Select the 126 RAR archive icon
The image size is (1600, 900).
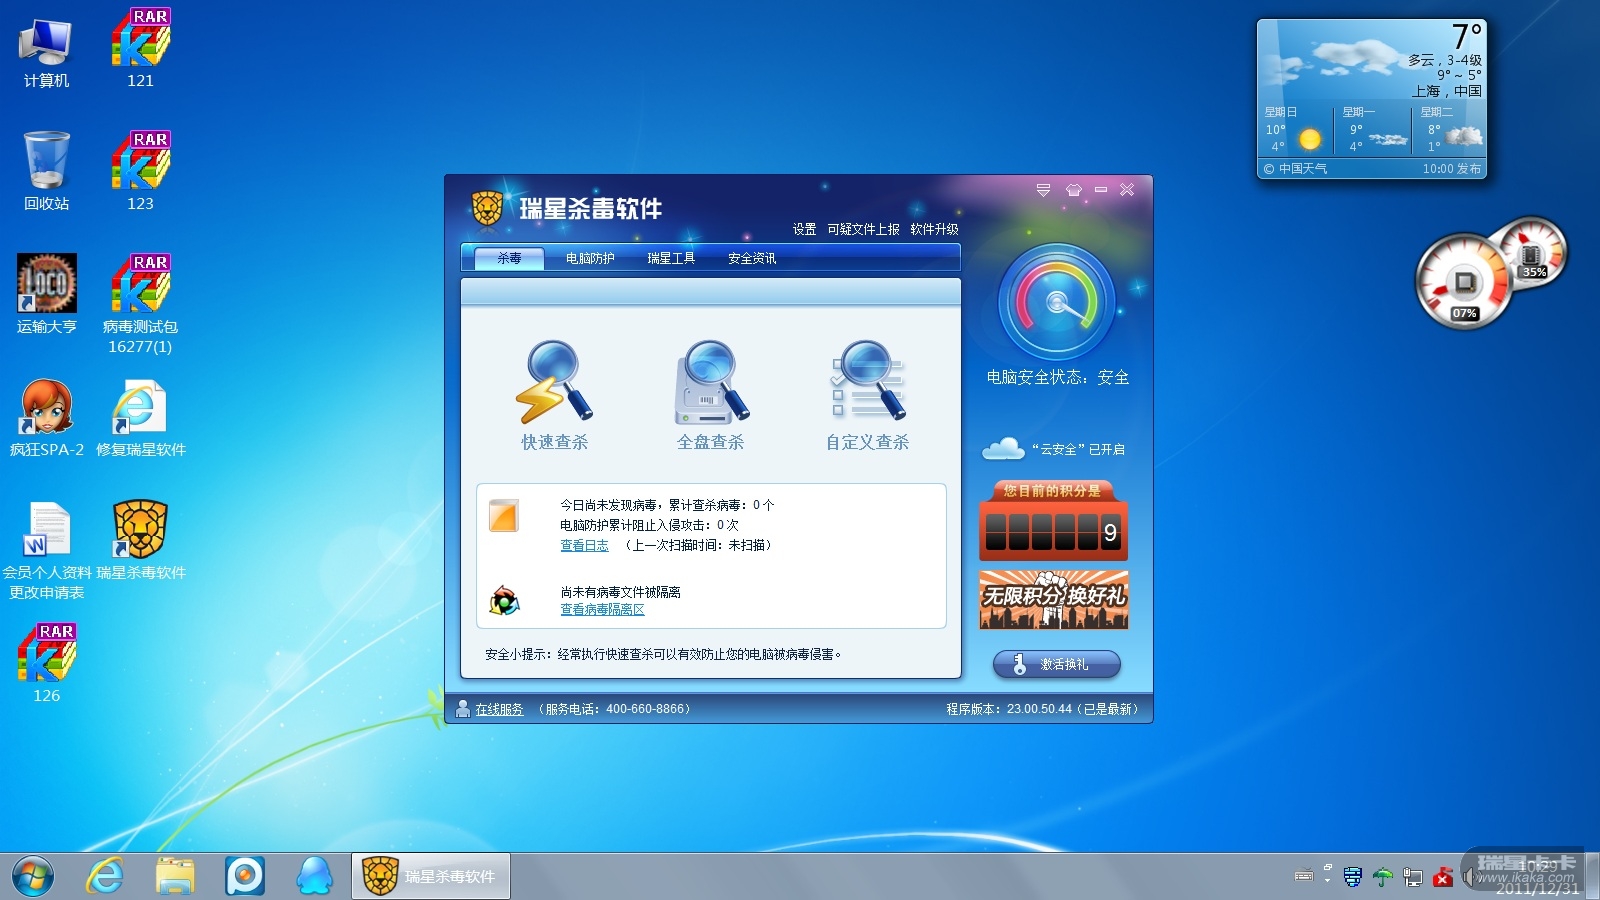tap(46, 663)
